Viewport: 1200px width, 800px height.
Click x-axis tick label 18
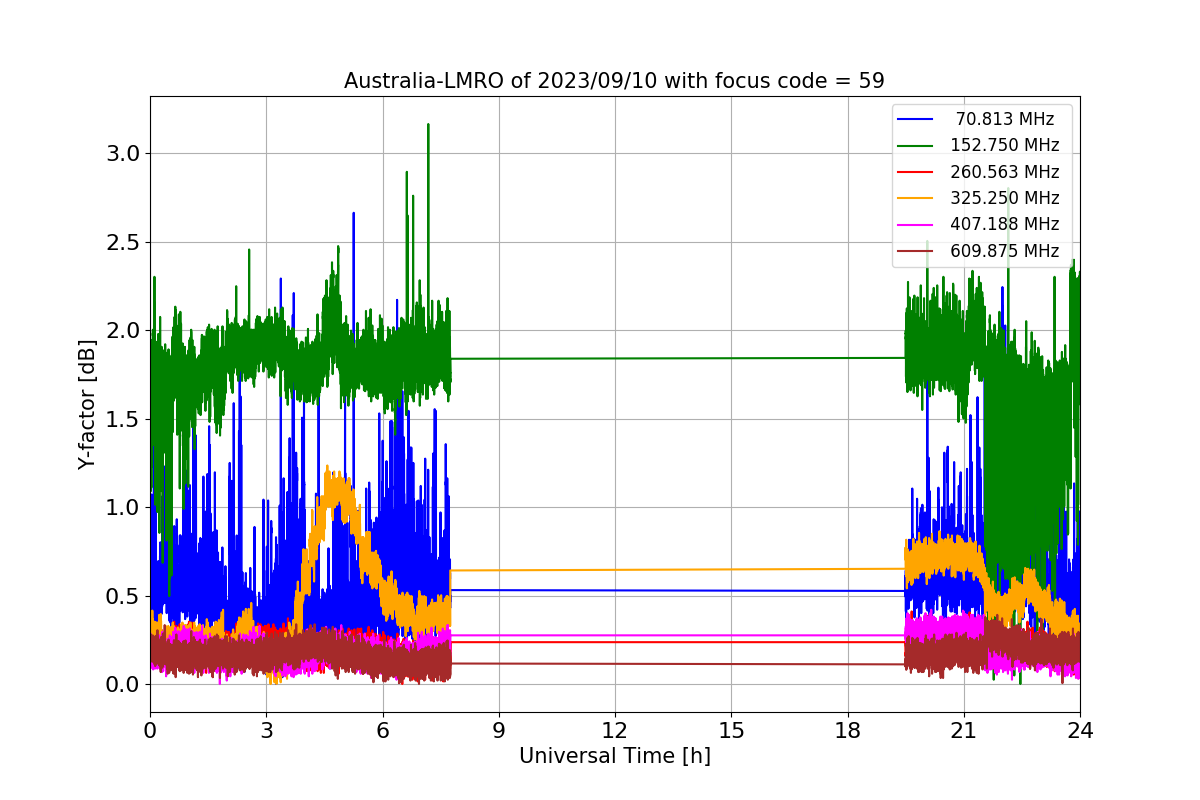pos(847,730)
